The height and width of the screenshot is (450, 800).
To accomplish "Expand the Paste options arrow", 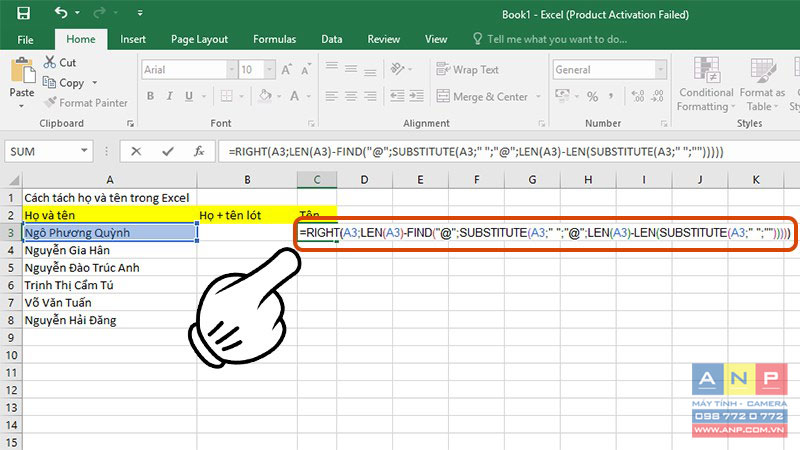I will click(21, 106).
